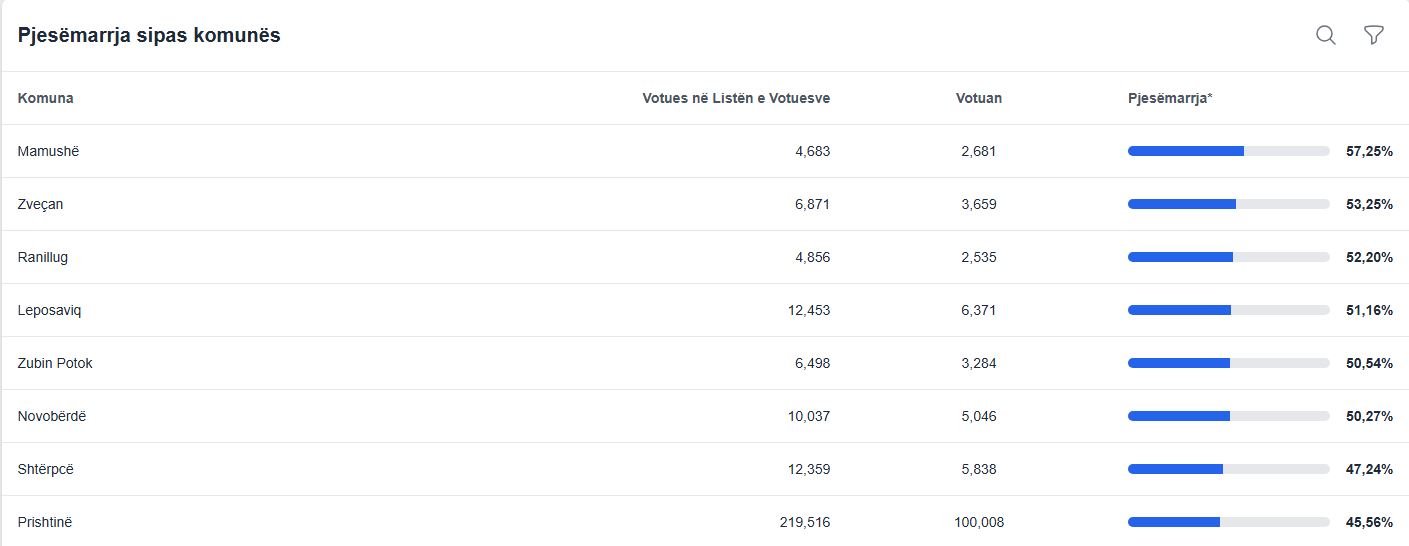Image resolution: width=1409 pixels, height=546 pixels.
Task: Select the Leposaviq row name
Action: 49,310
